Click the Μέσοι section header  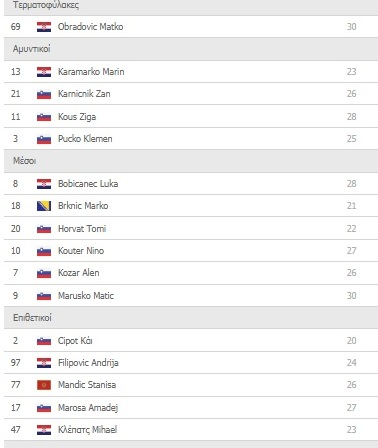coord(191,161)
